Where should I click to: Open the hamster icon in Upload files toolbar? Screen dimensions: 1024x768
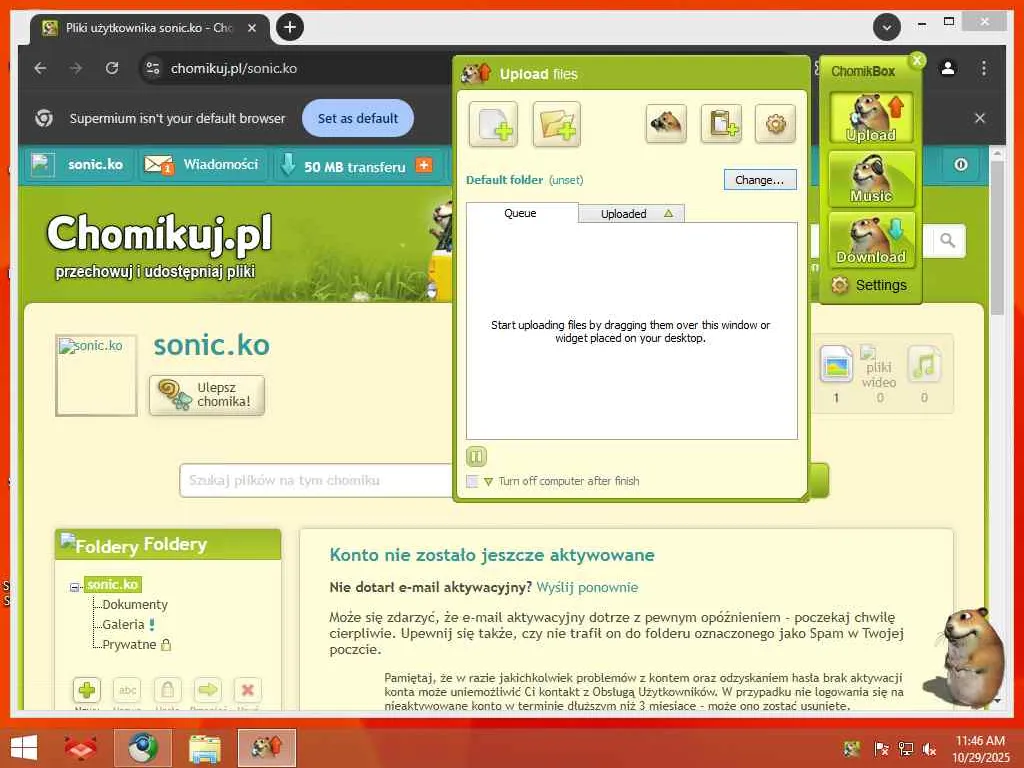[665, 123]
